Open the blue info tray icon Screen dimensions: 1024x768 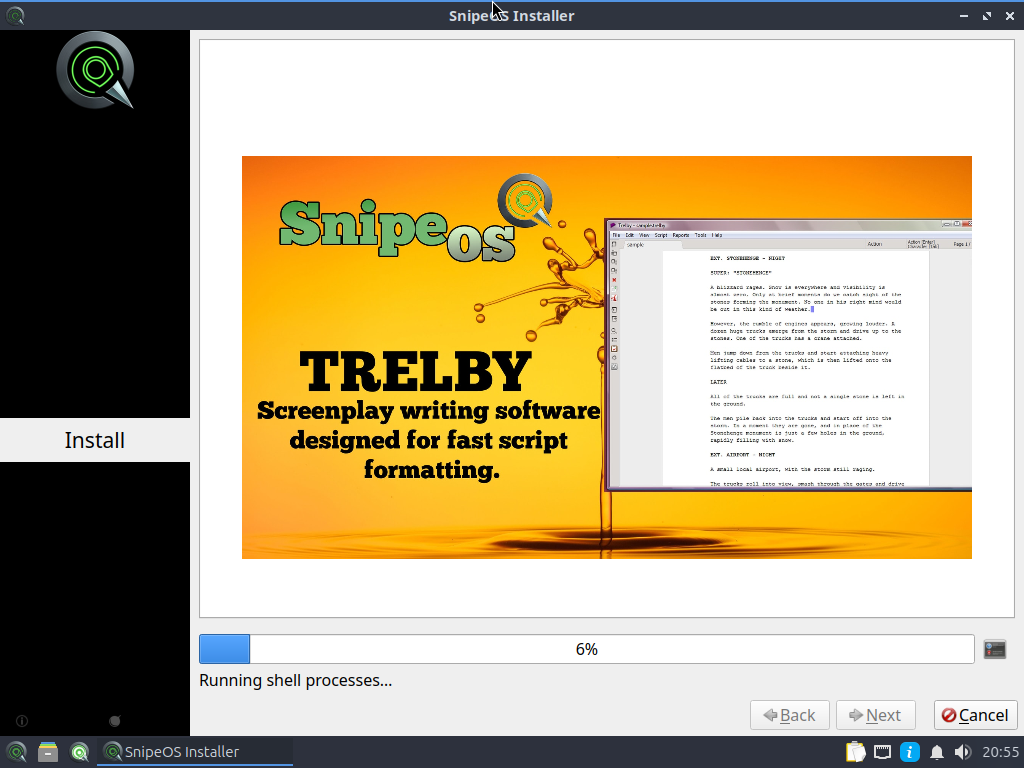(x=910, y=752)
